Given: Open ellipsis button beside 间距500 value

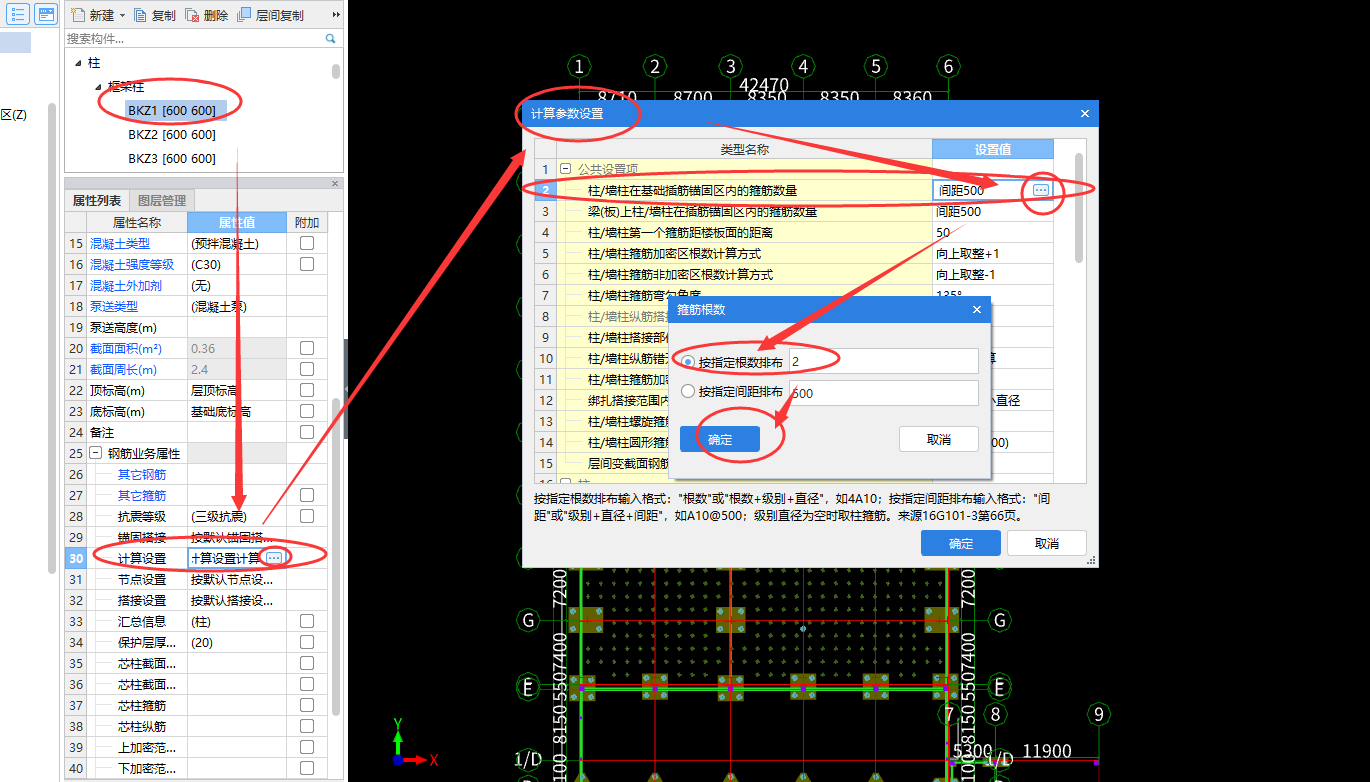Looking at the screenshot, I should 1041,190.
